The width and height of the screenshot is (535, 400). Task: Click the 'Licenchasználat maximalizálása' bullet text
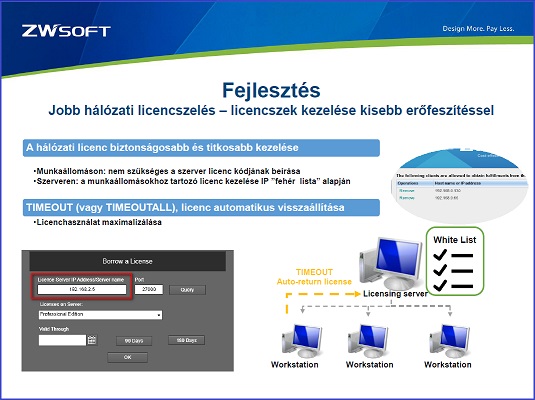(x=98, y=222)
